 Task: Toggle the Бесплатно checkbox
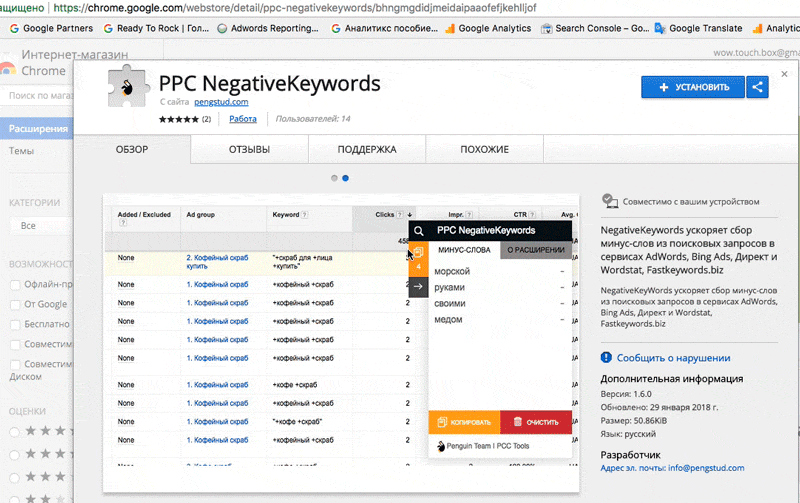(15, 324)
